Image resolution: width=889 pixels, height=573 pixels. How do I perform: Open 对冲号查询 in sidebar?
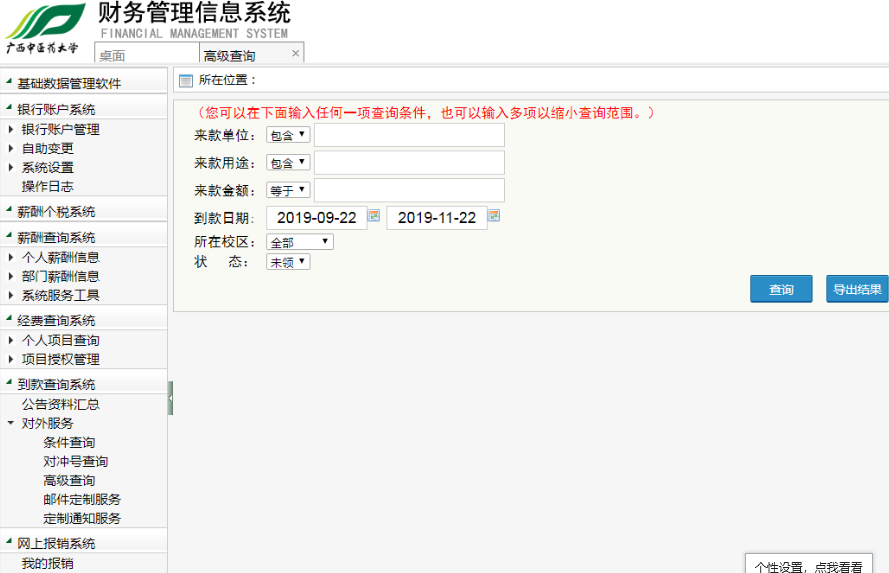tap(75, 461)
